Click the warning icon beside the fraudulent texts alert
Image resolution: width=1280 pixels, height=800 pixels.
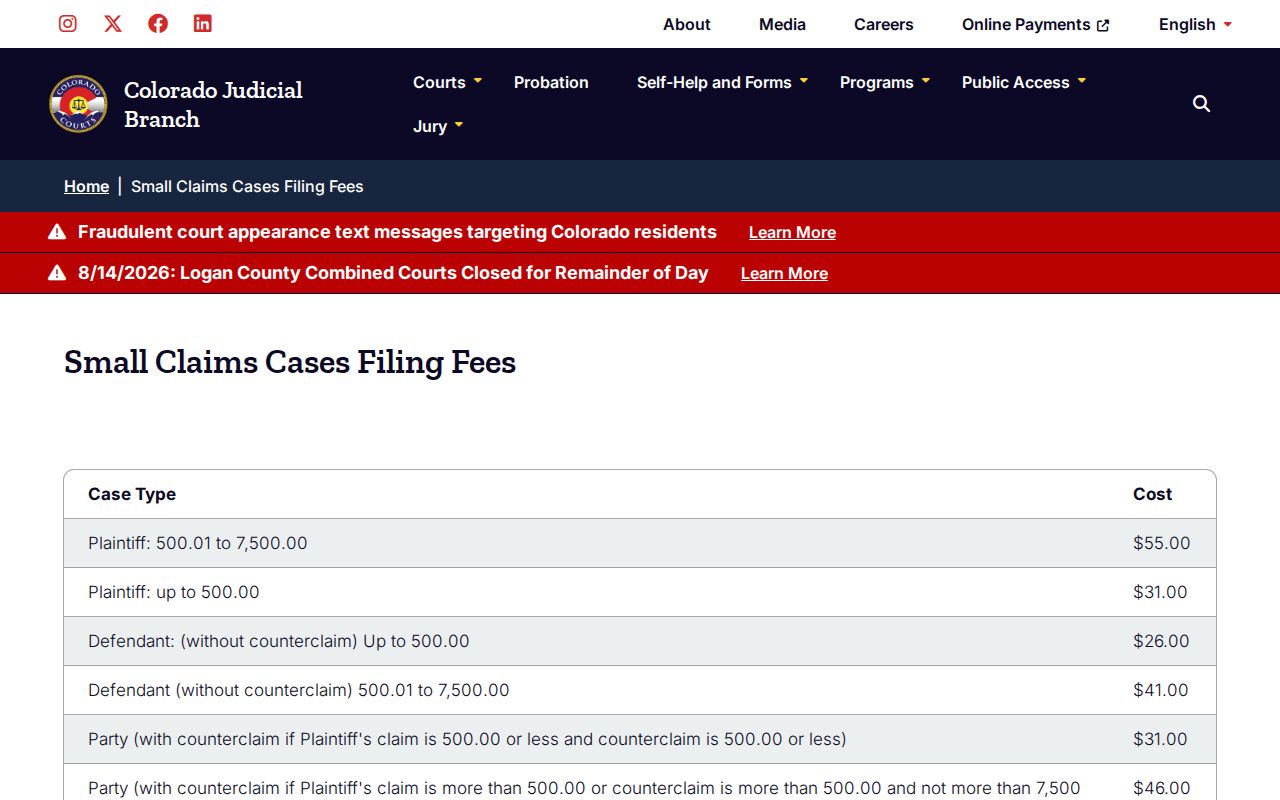point(57,232)
